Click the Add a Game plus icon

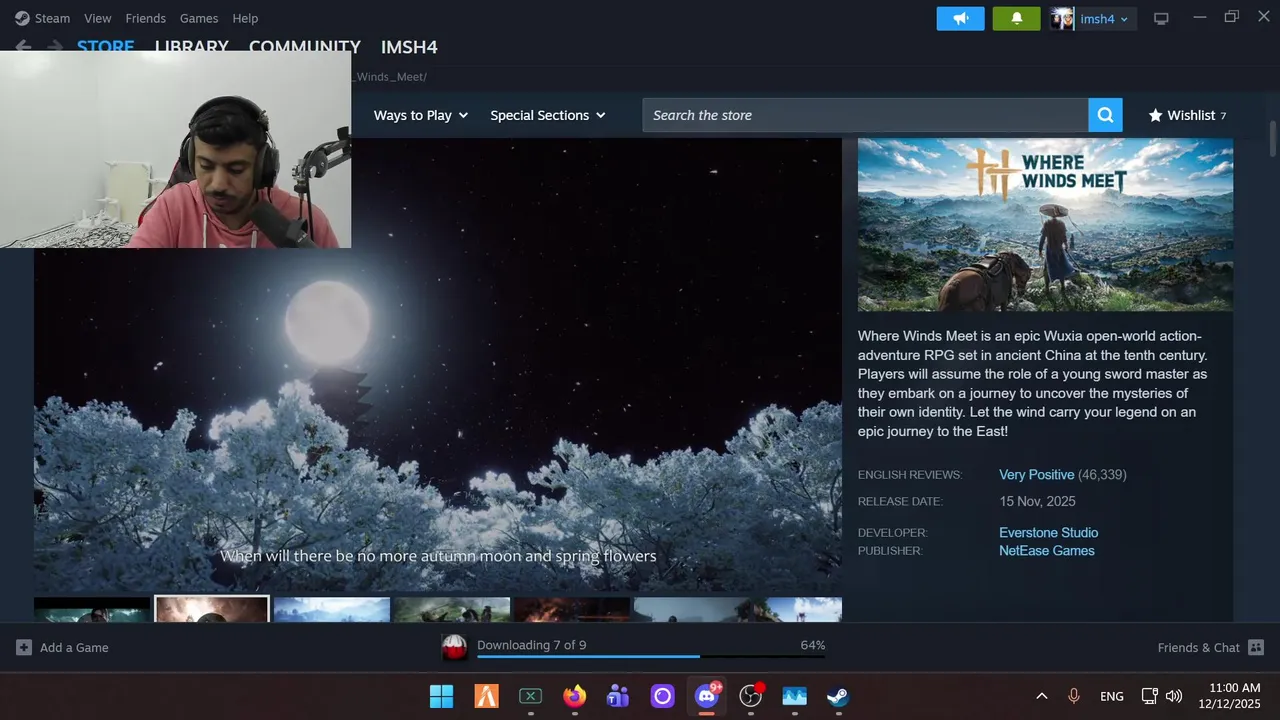(24, 647)
